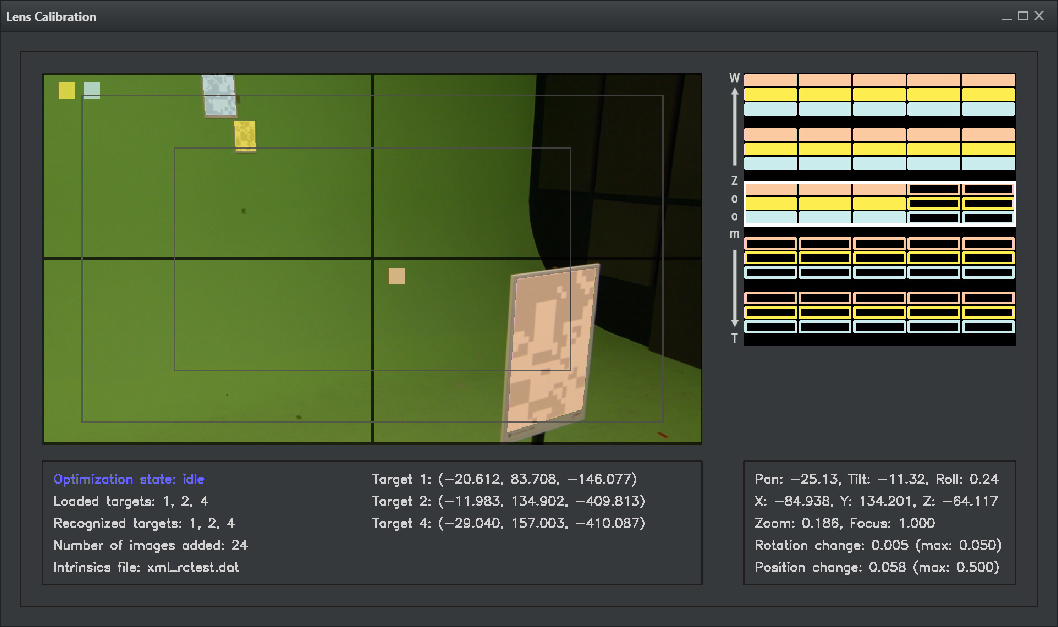Click the W label above the zoom arrow
Viewport: 1058px width, 627px height.
(x=735, y=78)
